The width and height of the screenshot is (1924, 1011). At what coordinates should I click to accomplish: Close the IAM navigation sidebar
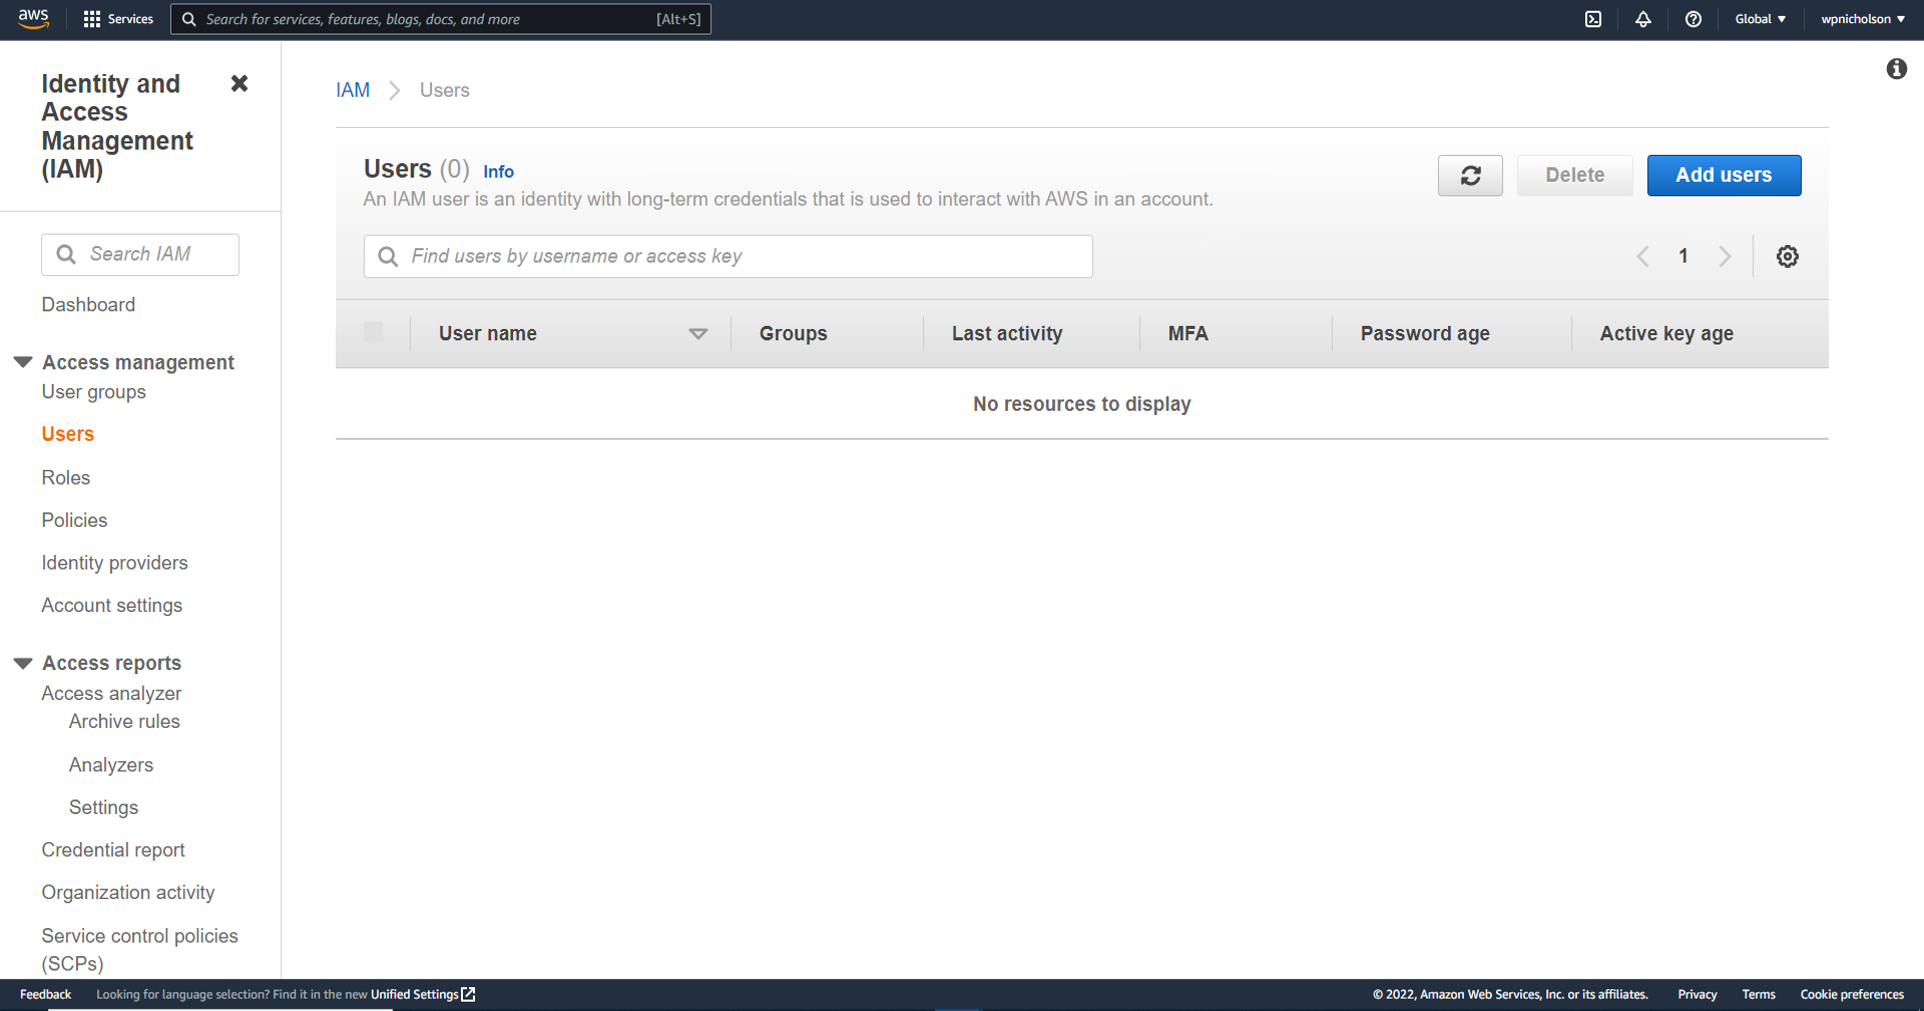(239, 83)
